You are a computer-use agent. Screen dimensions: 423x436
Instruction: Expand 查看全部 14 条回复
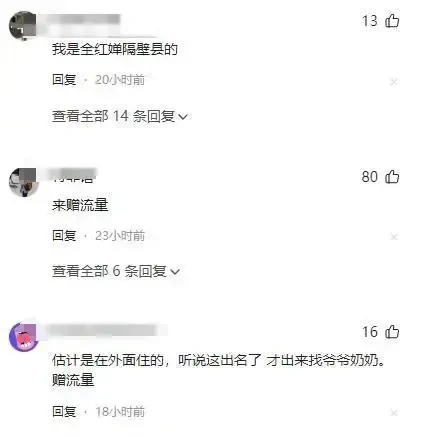[x=120, y=116]
